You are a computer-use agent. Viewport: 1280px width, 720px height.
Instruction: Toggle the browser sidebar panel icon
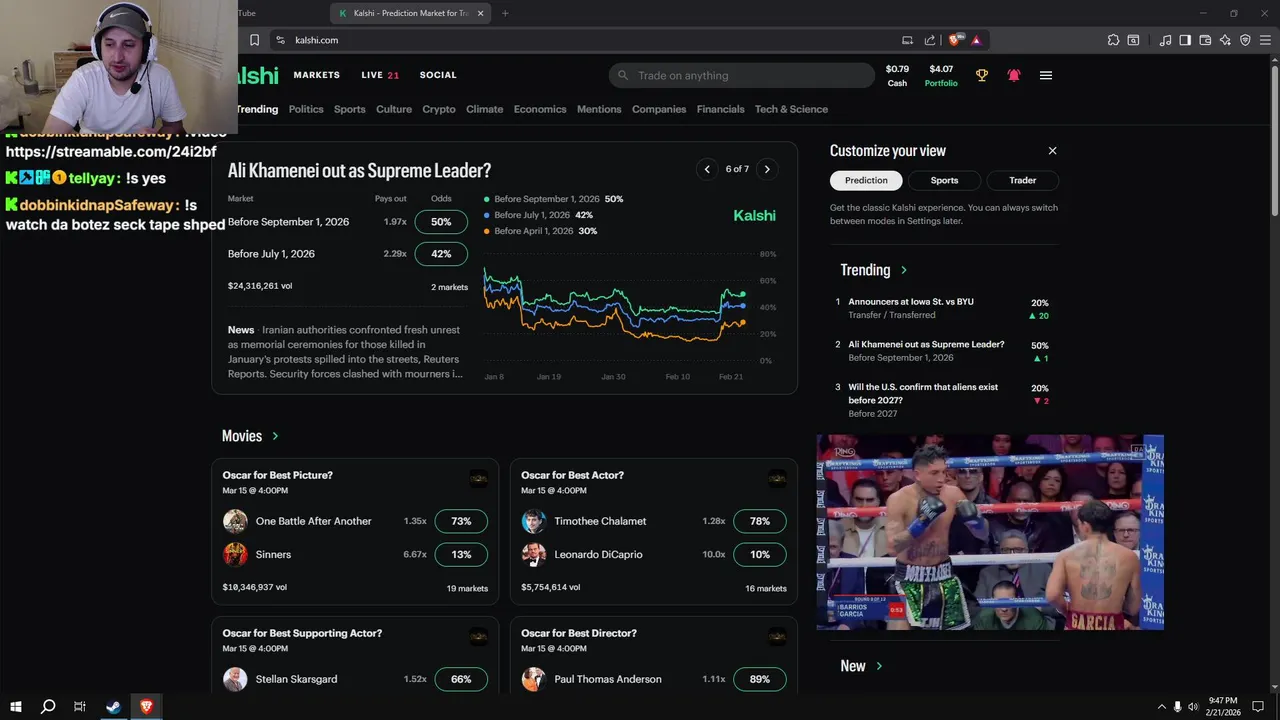click(1185, 40)
